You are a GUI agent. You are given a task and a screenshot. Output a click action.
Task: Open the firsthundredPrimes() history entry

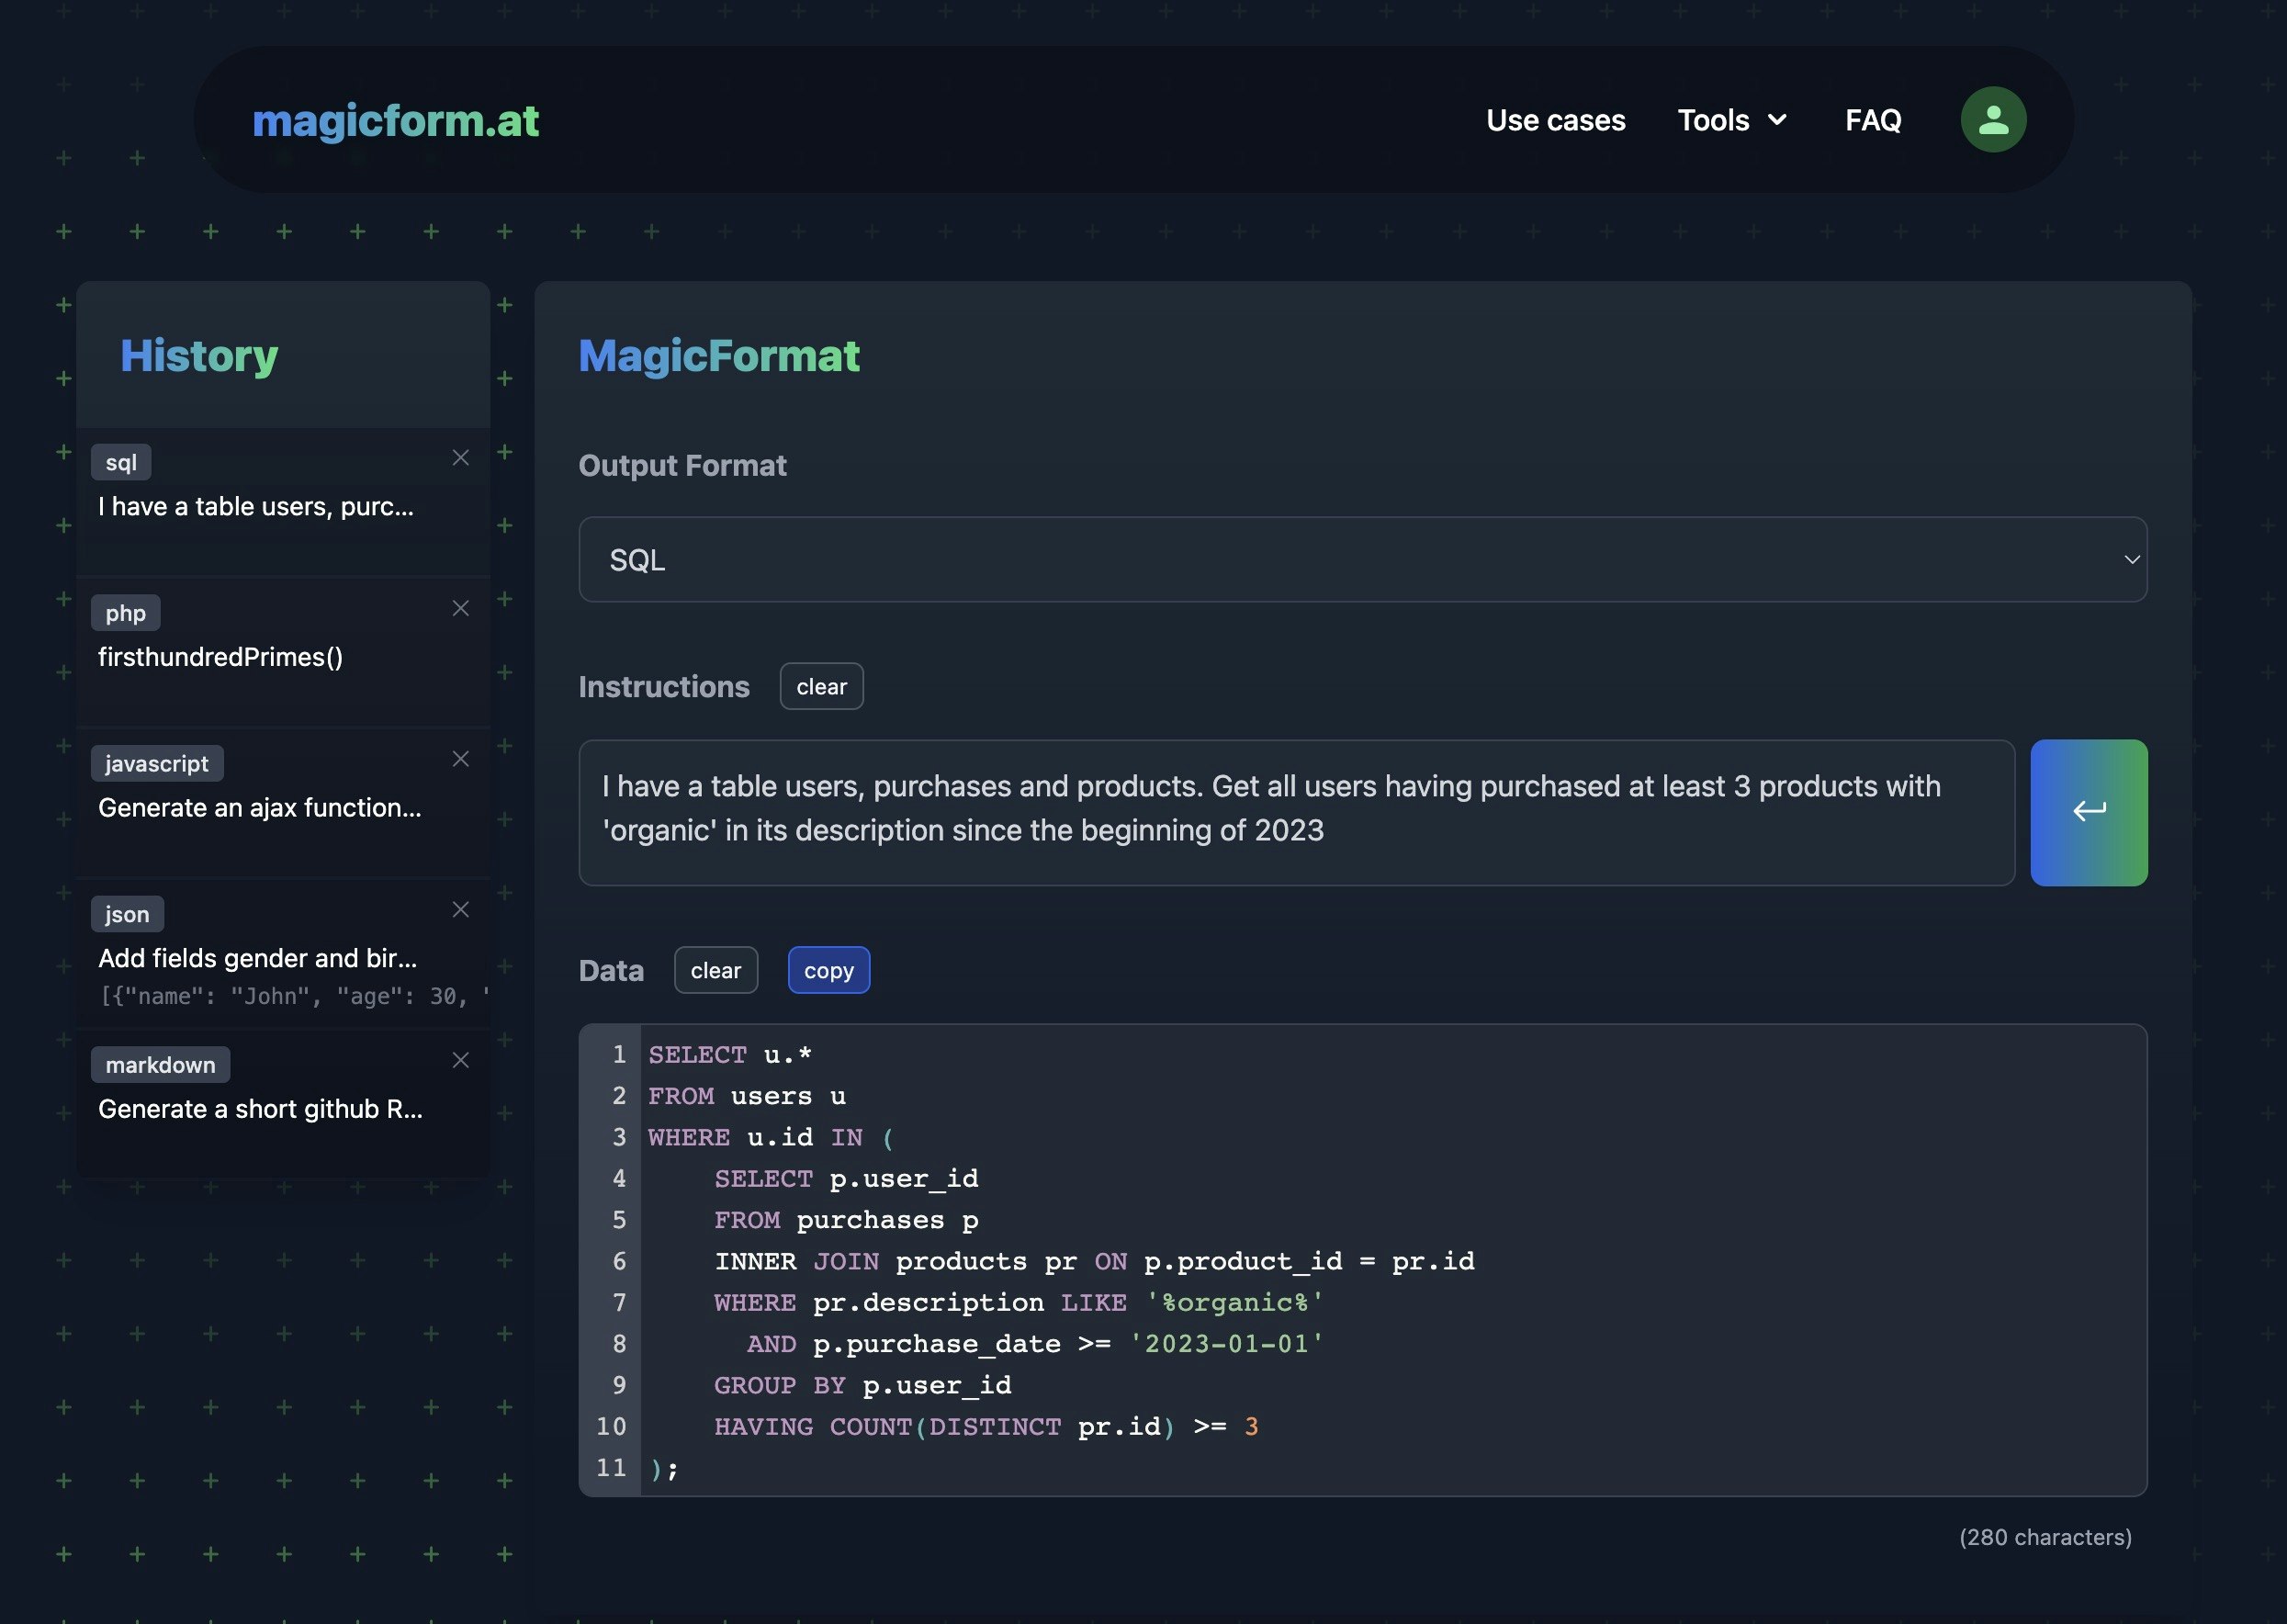pyautogui.click(x=220, y=657)
